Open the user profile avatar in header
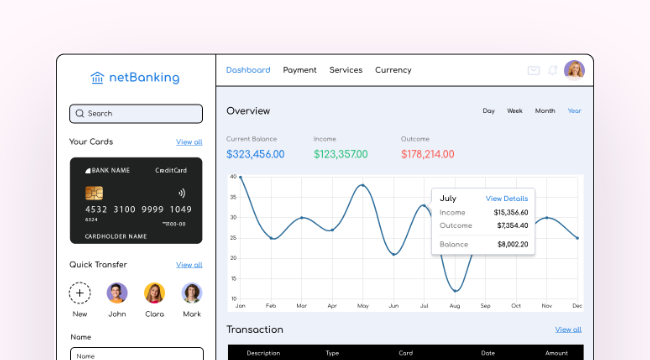Screen dimensions: 650x360 (x=574, y=70)
